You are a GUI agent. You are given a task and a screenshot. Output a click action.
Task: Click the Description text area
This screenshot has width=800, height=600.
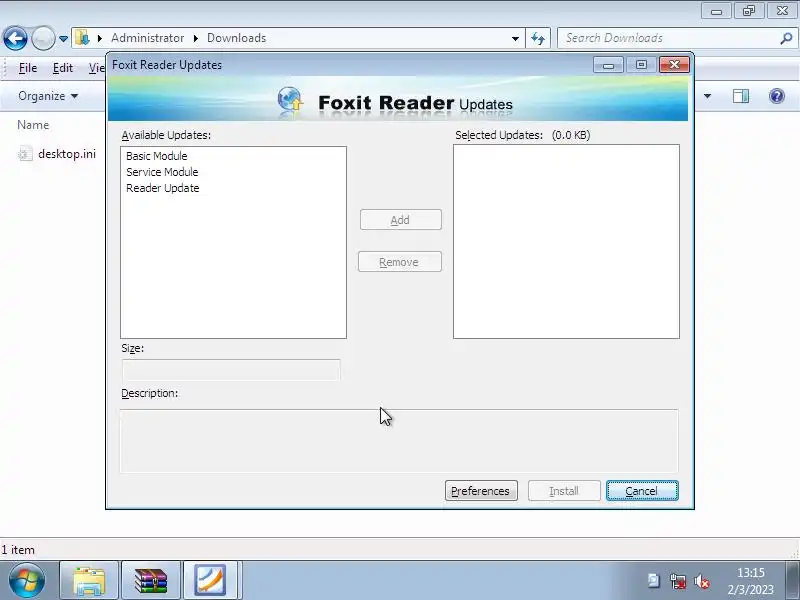coord(399,441)
